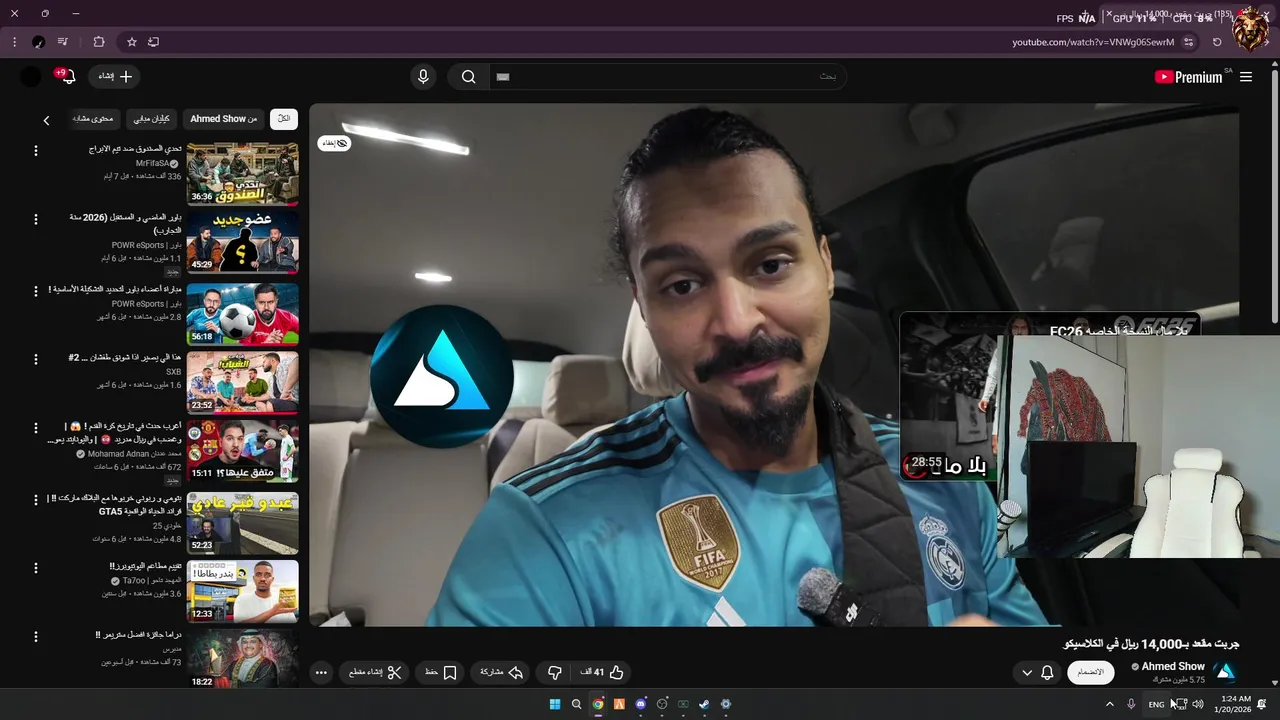The width and height of the screenshot is (1280, 720).
Task: Select the 'من Ahmed Show' filter chip
Action: pyautogui.click(x=224, y=119)
